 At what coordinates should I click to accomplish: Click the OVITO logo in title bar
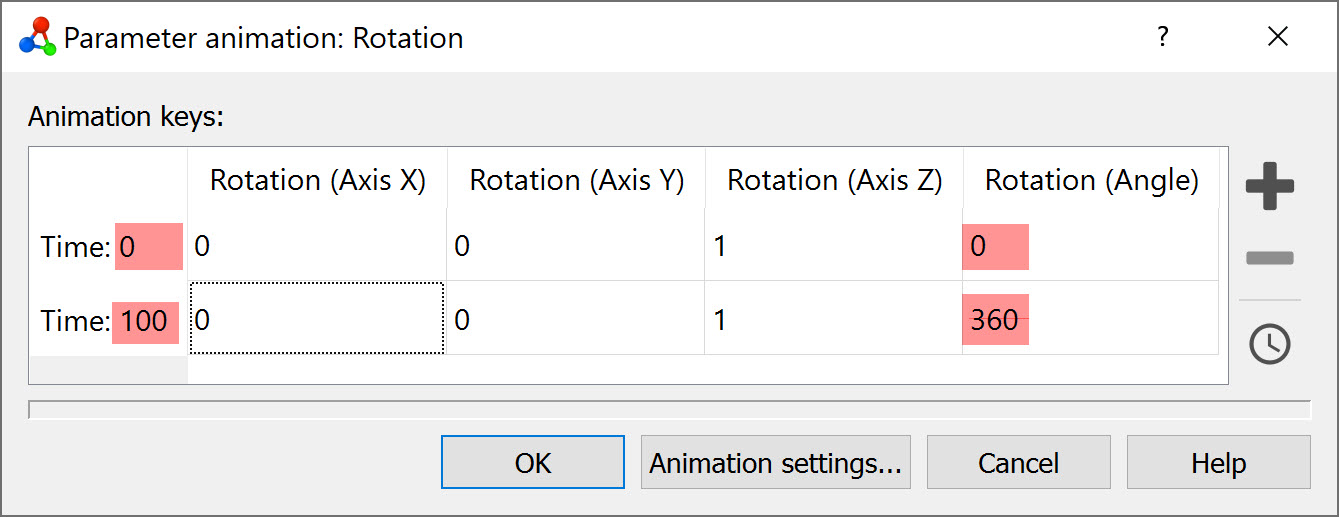[37, 38]
